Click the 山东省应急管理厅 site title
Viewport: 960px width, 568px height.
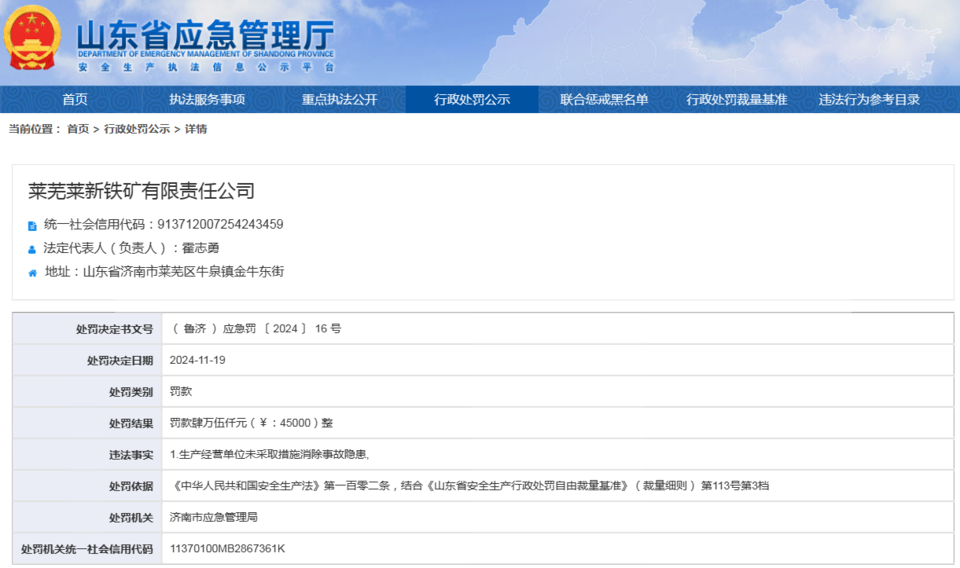click(x=205, y=35)
